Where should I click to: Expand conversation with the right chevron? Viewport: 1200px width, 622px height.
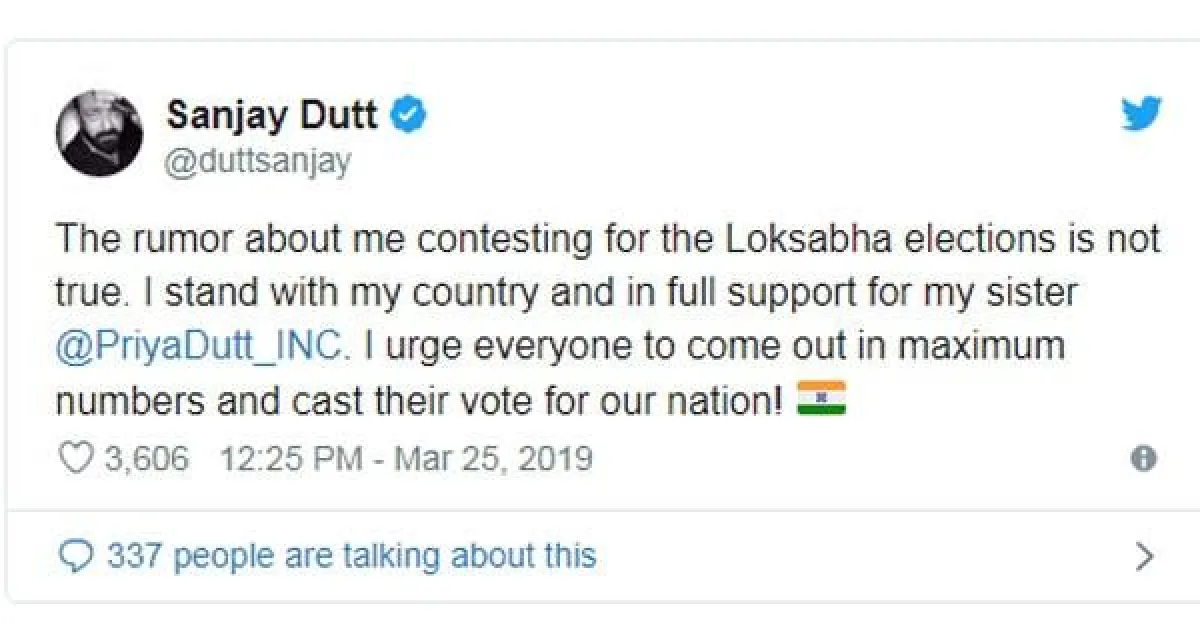[x=1145, y=557]
